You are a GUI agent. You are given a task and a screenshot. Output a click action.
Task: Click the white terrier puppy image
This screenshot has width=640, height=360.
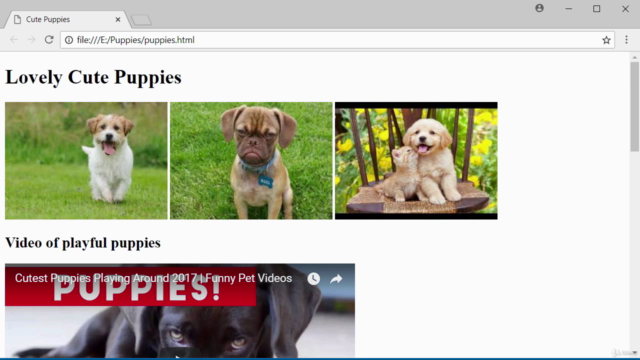86,161
